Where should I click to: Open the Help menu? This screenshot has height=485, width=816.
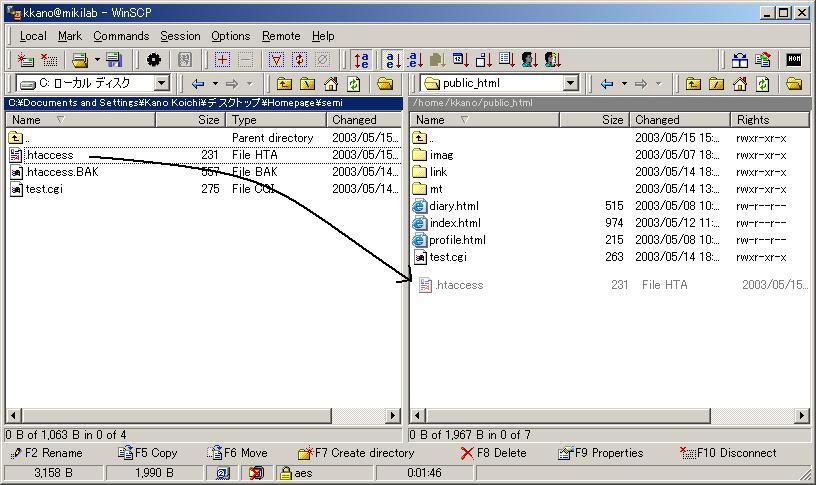(323, 36)
